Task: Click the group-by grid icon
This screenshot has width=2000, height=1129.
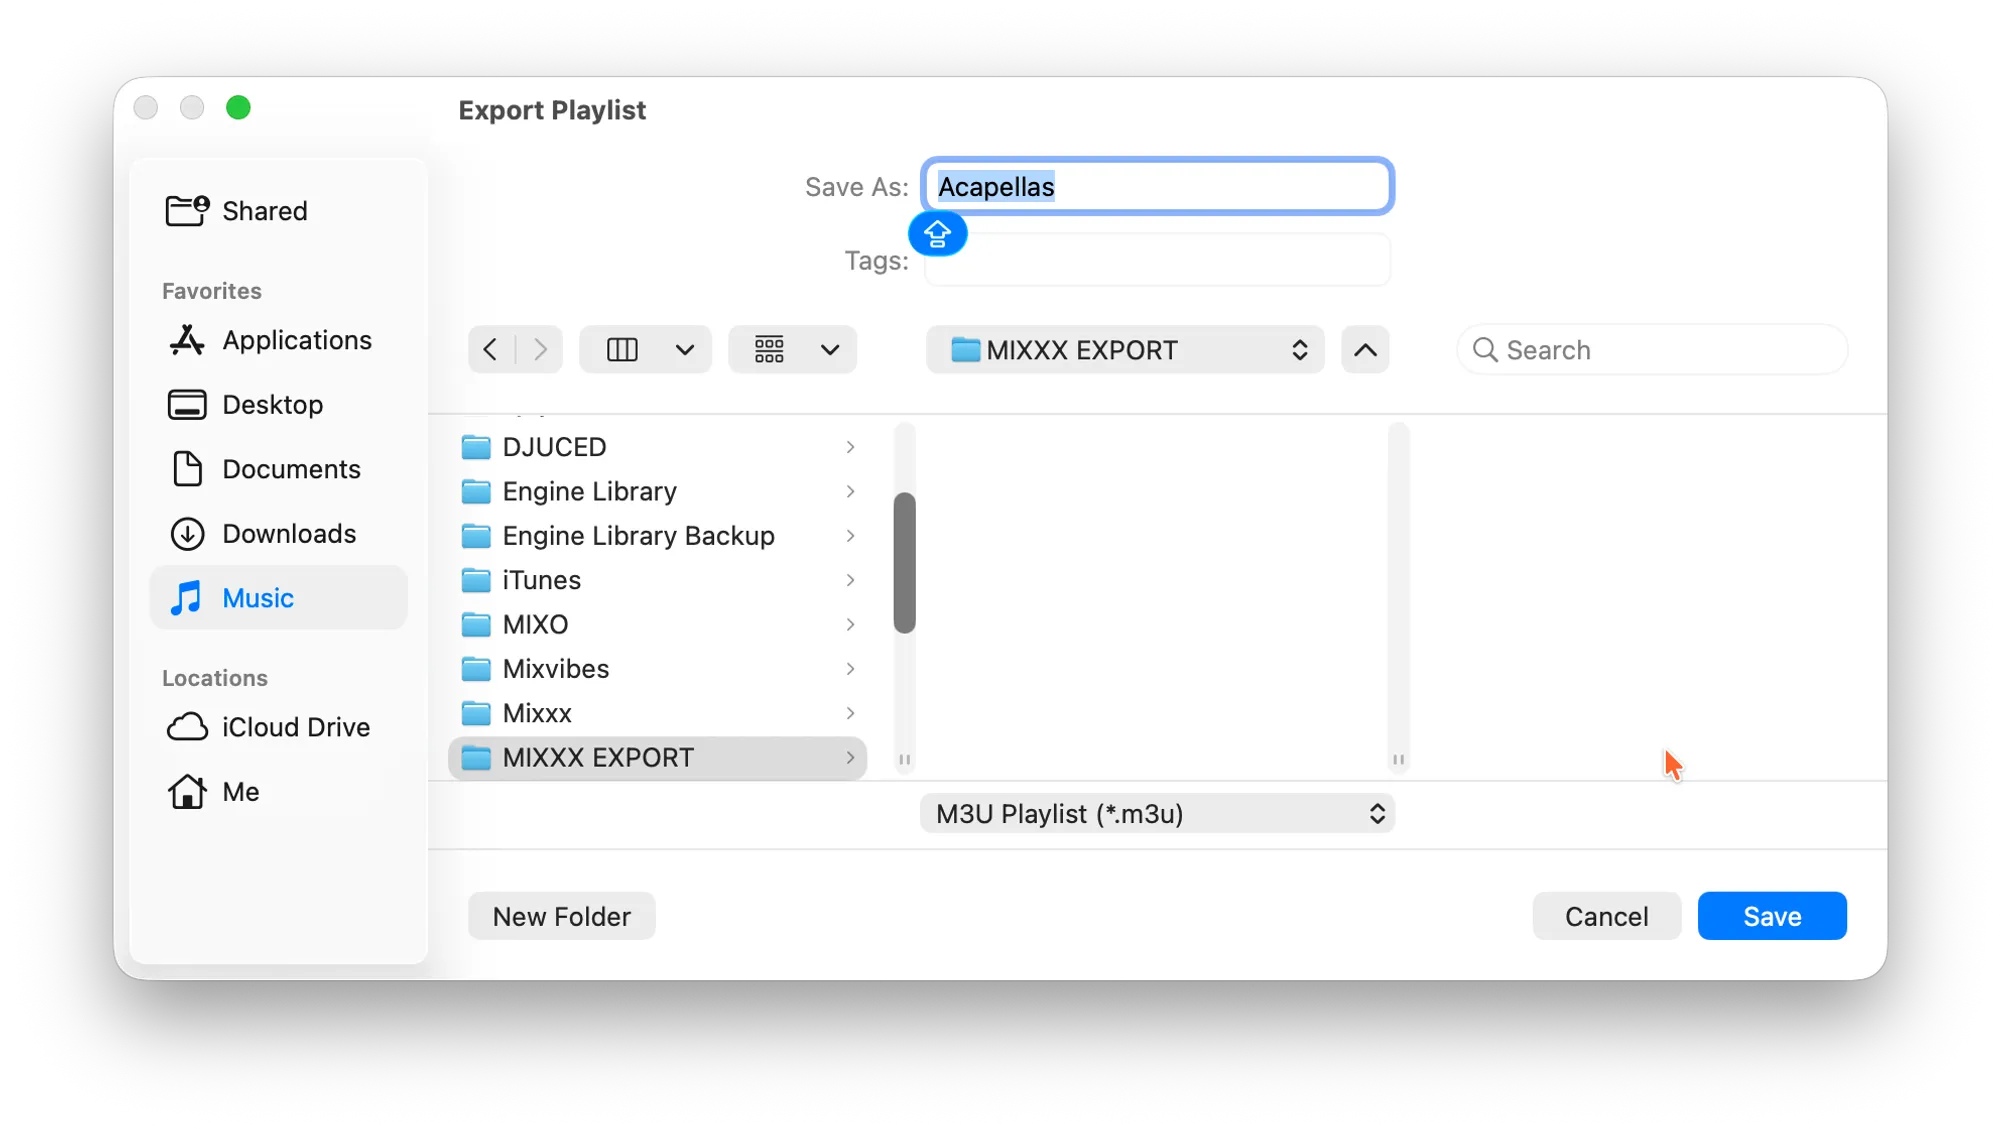Action: click(x=769, y=350)
